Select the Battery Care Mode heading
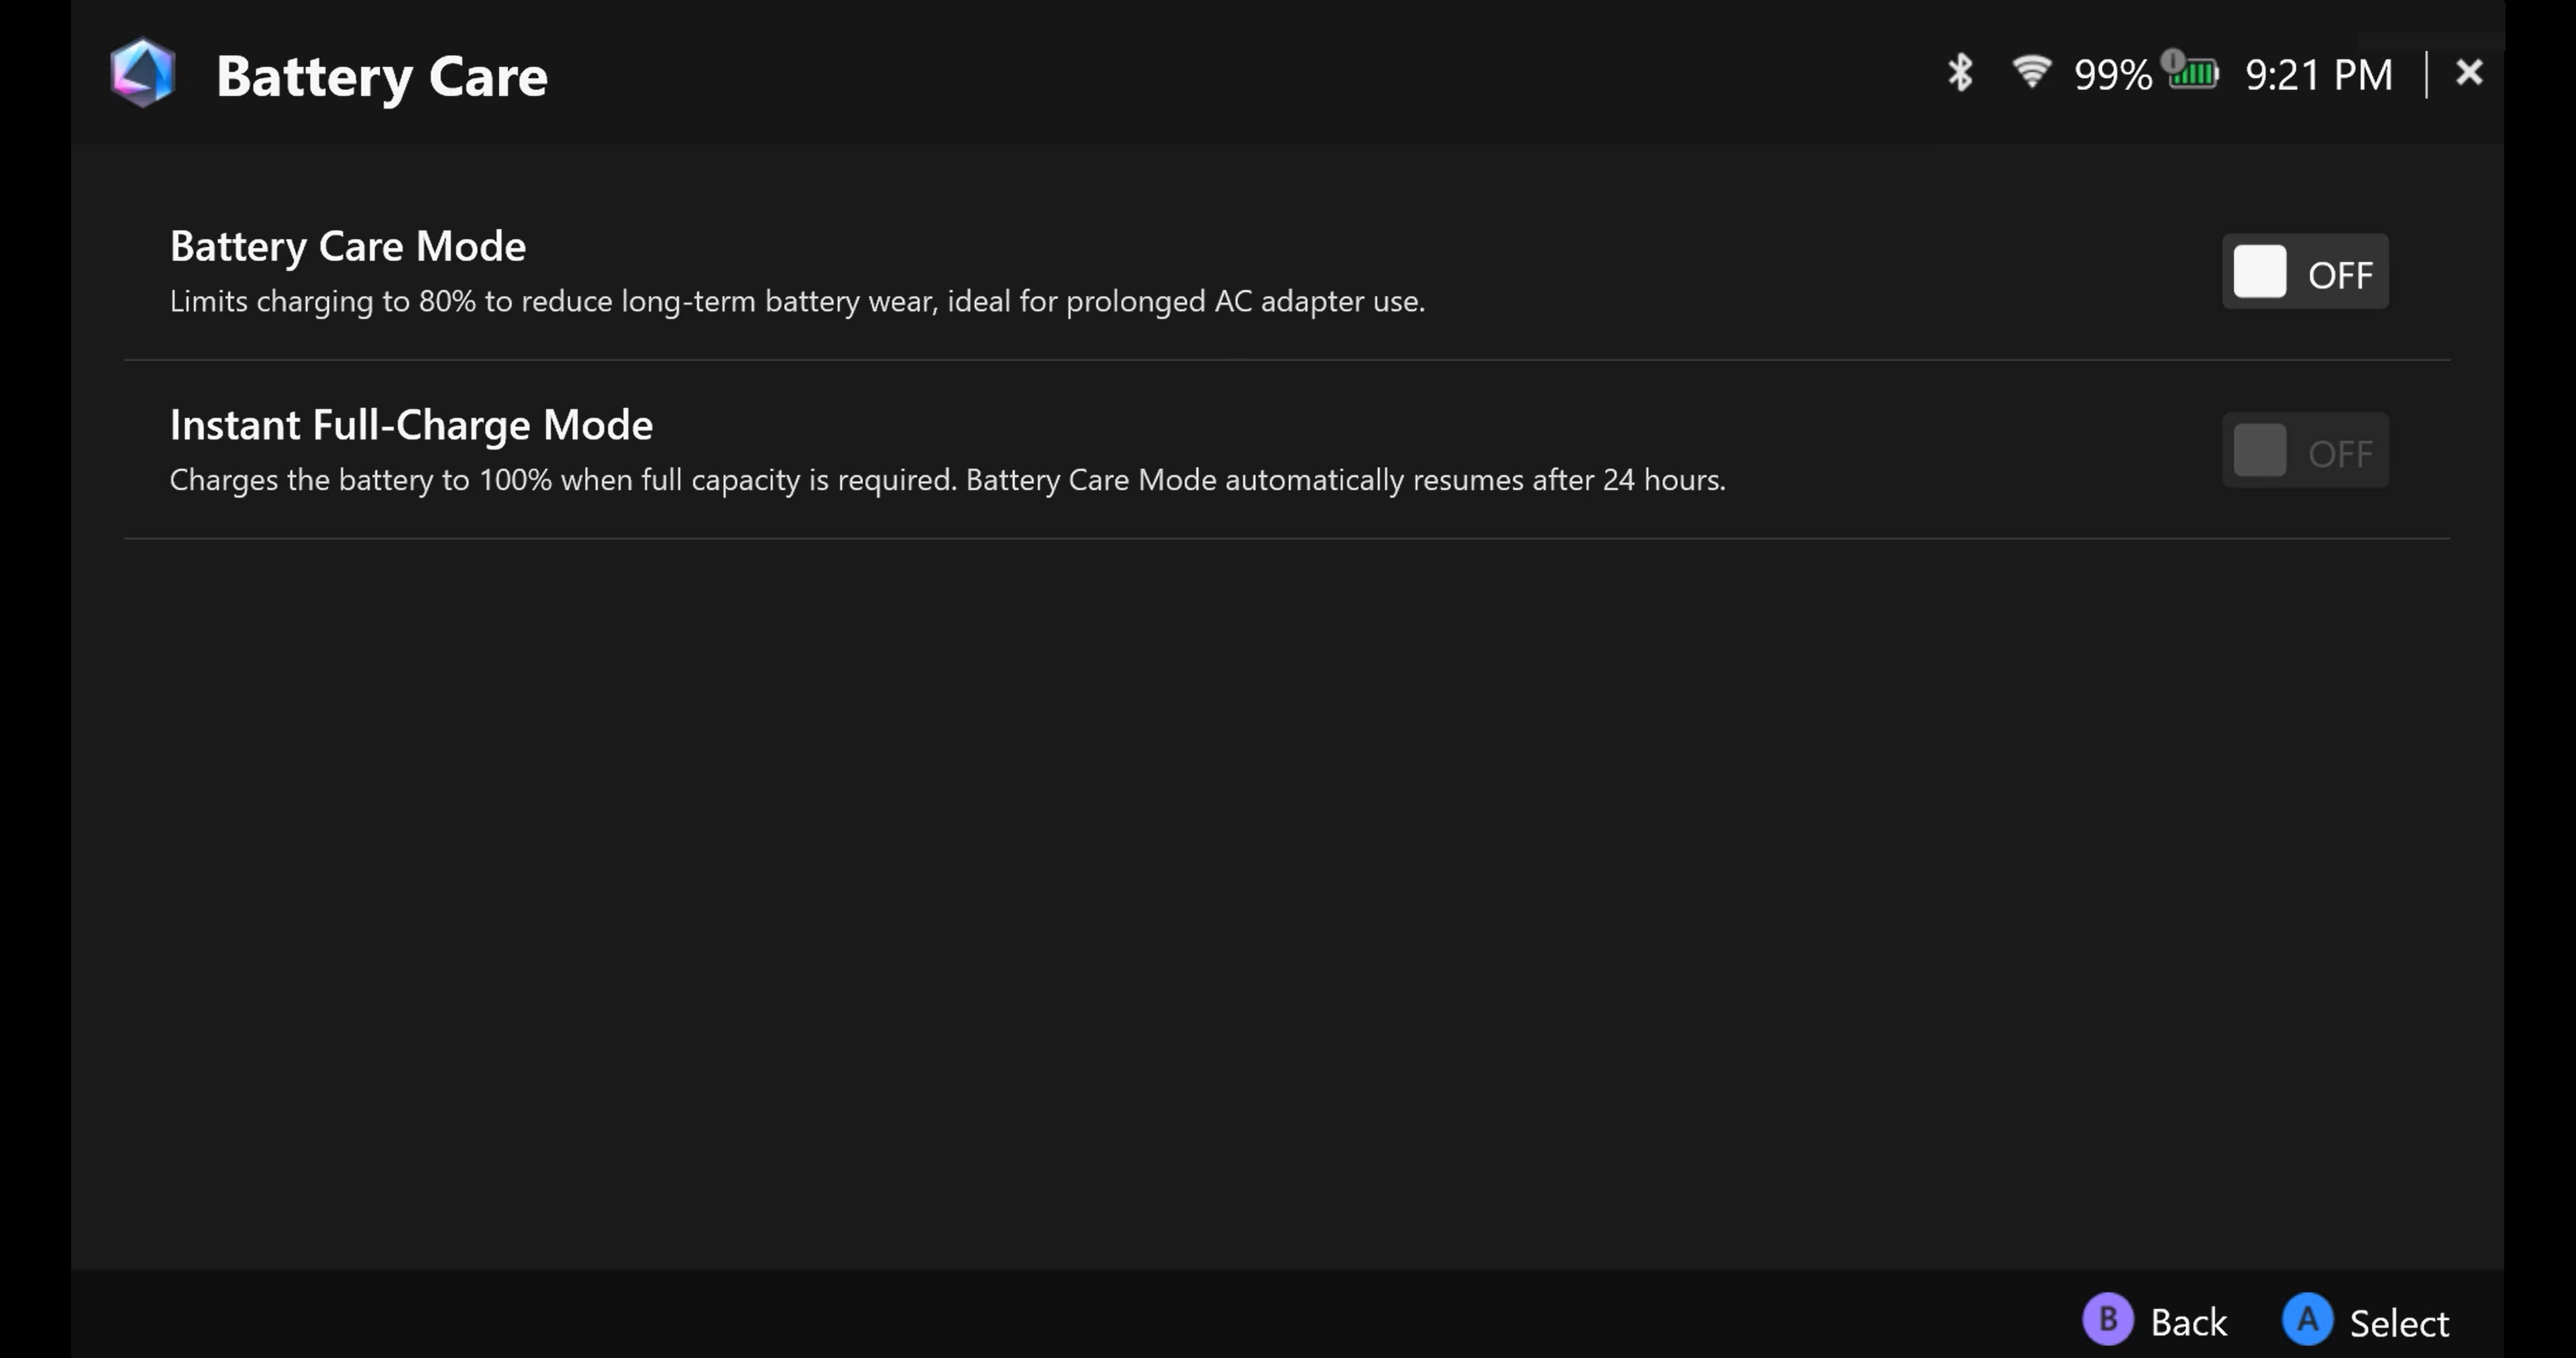 tap(347, 246)
